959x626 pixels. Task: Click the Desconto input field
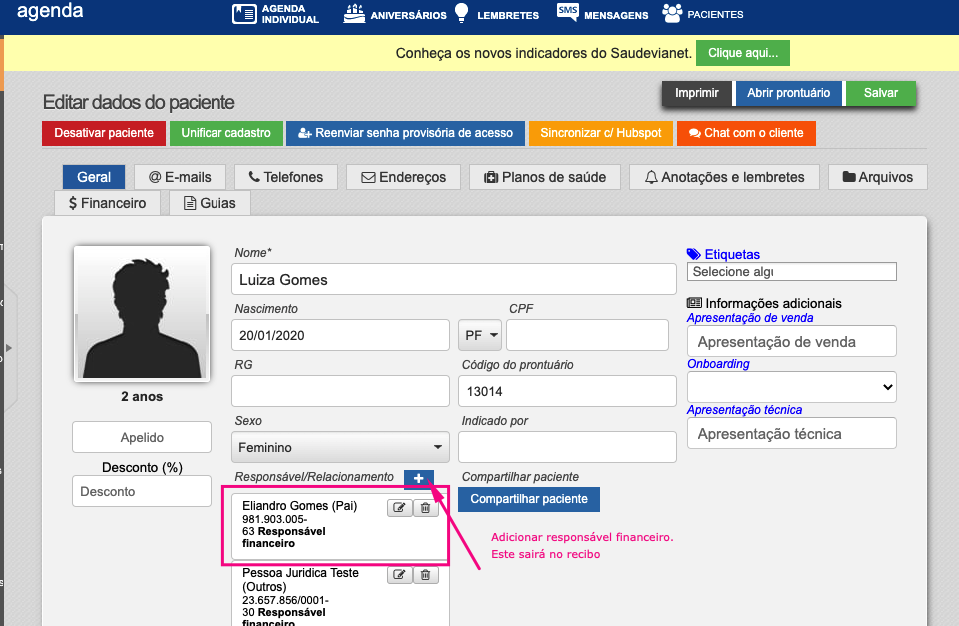click(142, 492)
